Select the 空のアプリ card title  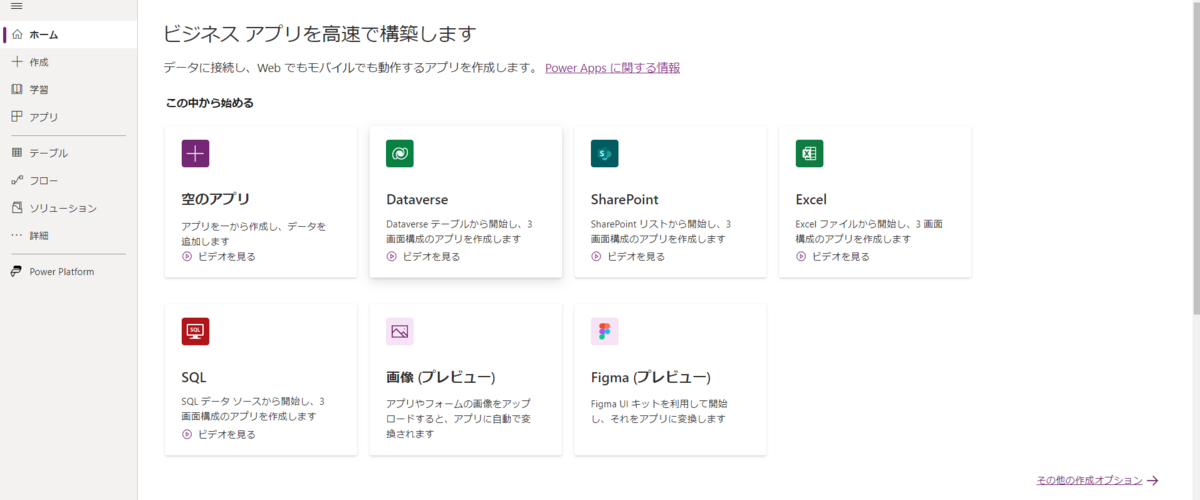pyautogui.click(x=216, y=199)
